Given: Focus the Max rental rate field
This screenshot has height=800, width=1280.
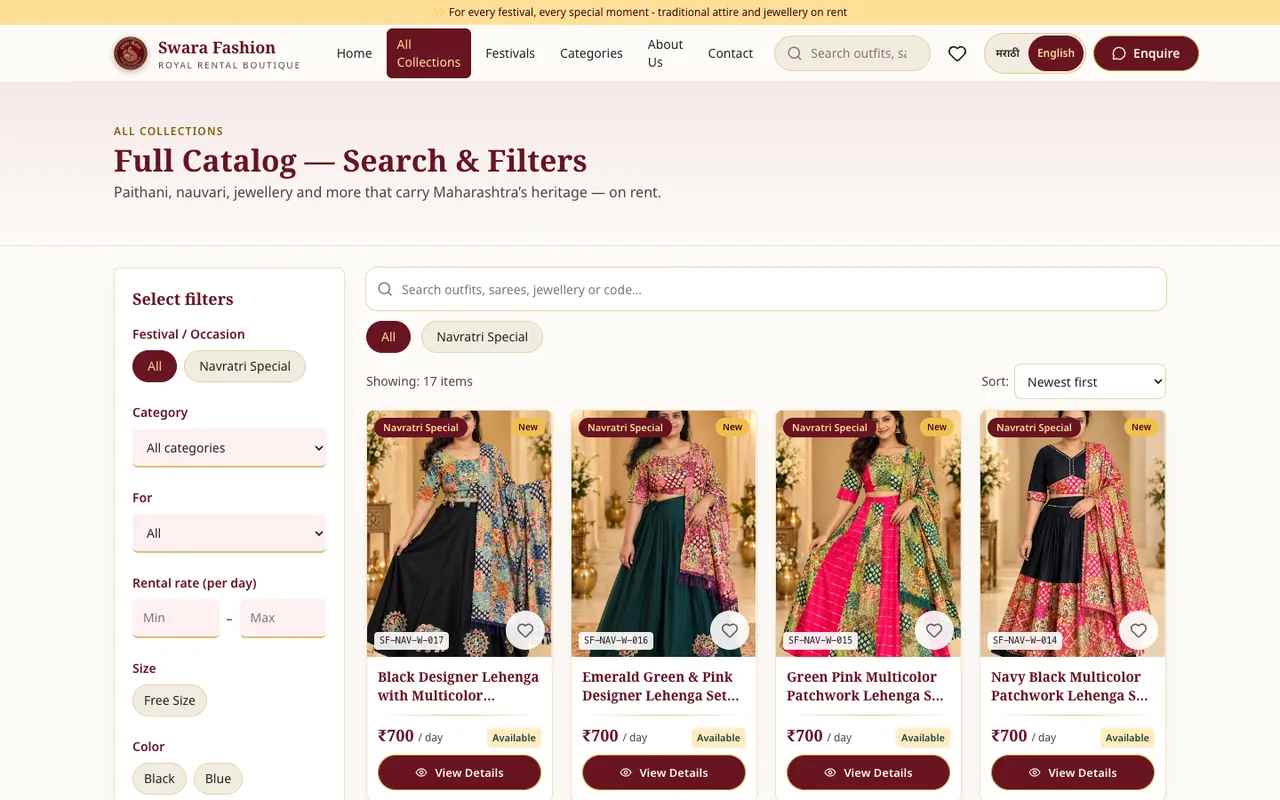Looking at the screenshot, I should (283, 618).
